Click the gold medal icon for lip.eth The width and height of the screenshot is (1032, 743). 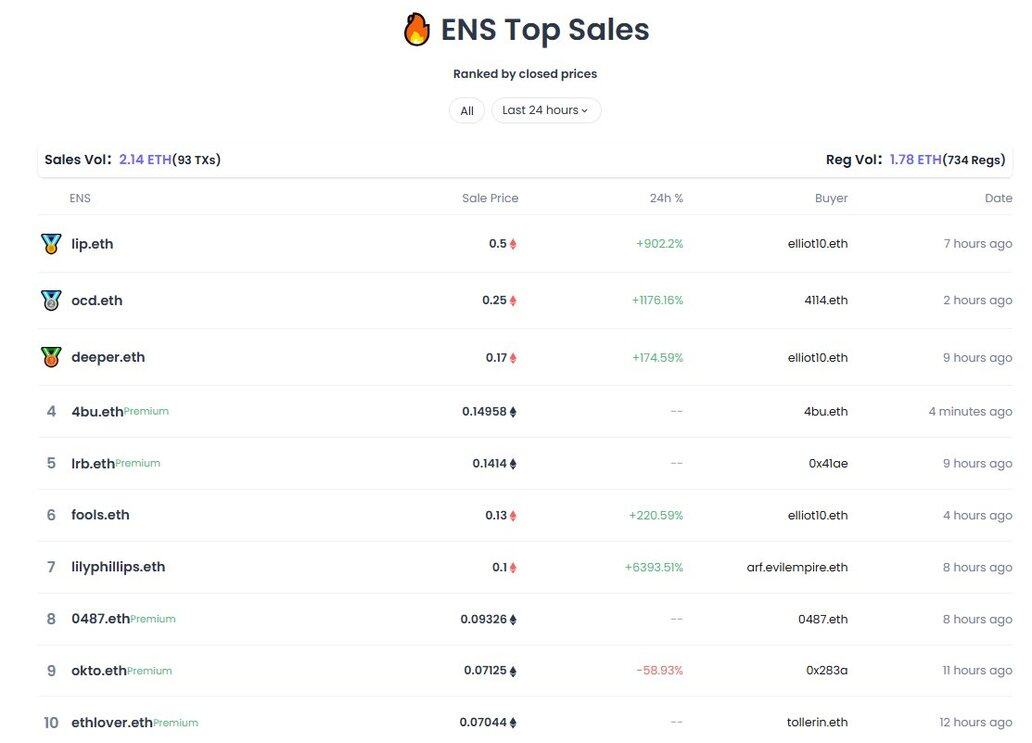pos(51,243)
